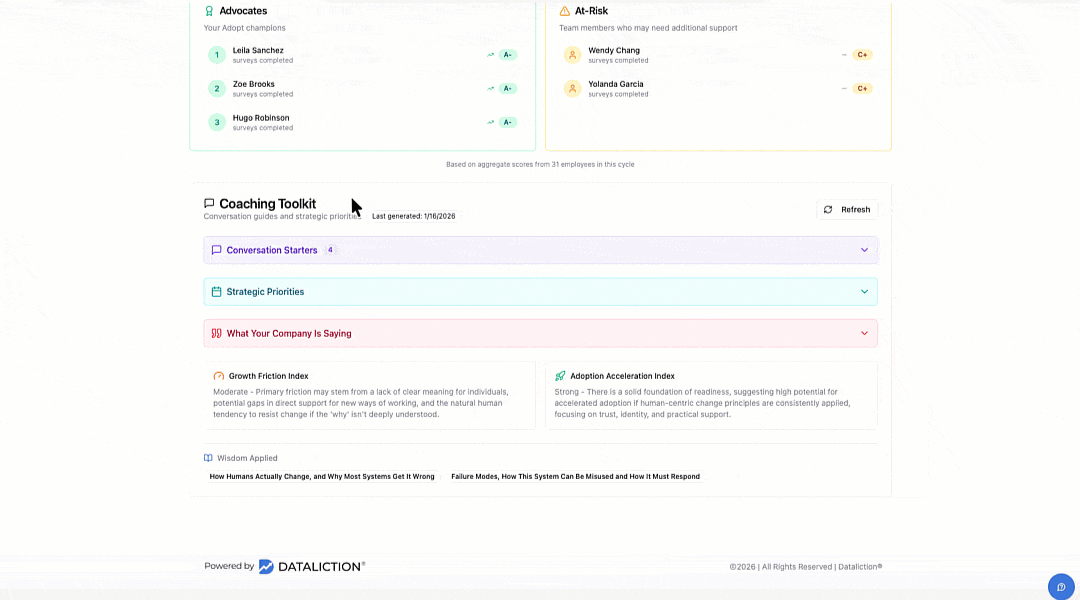The width and height of the screenshot is (1080, 600).
Task: Click the speech bubble icon on Conversation Starters
Action: [x=216, y=250]
